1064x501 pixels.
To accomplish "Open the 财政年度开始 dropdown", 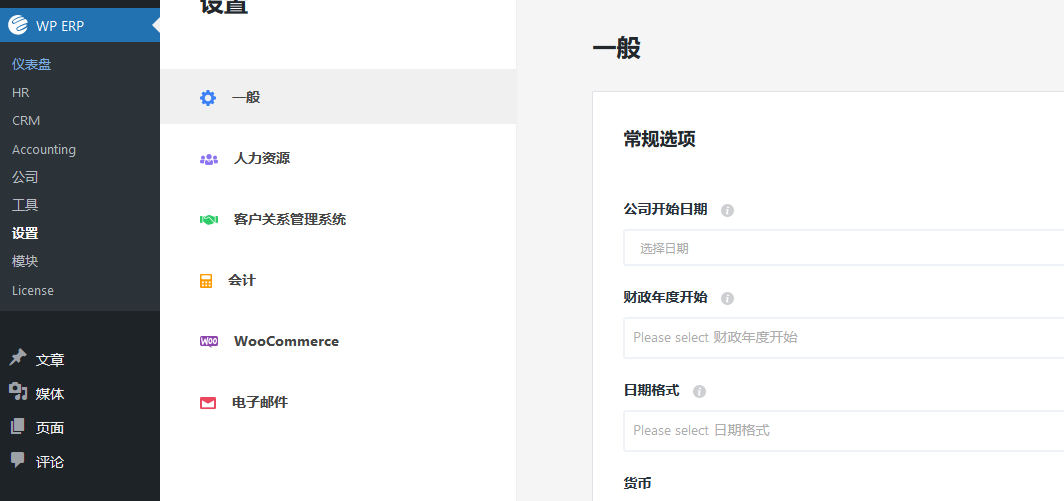I will point(843,337).
